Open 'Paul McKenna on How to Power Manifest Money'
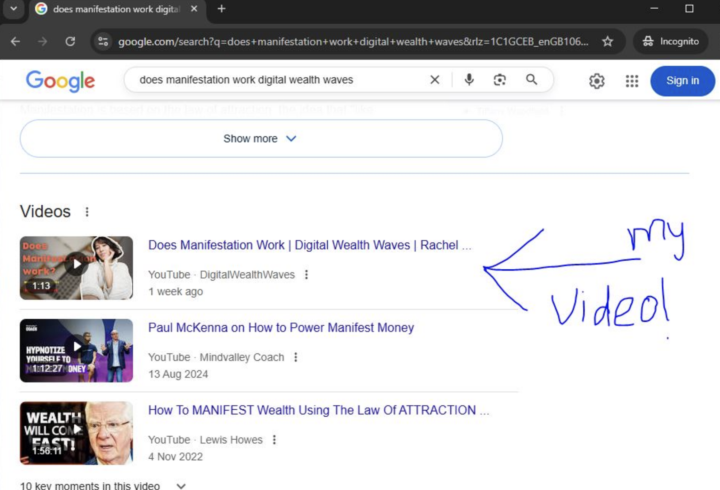 [281, 328]
